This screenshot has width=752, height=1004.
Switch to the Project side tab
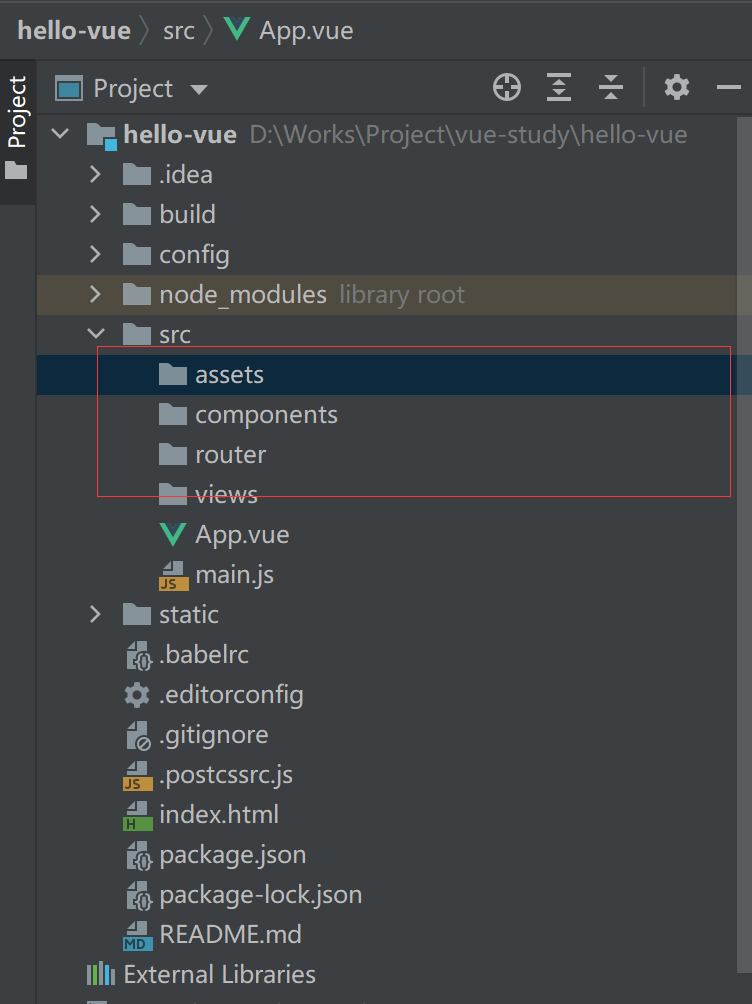(17, 112)
